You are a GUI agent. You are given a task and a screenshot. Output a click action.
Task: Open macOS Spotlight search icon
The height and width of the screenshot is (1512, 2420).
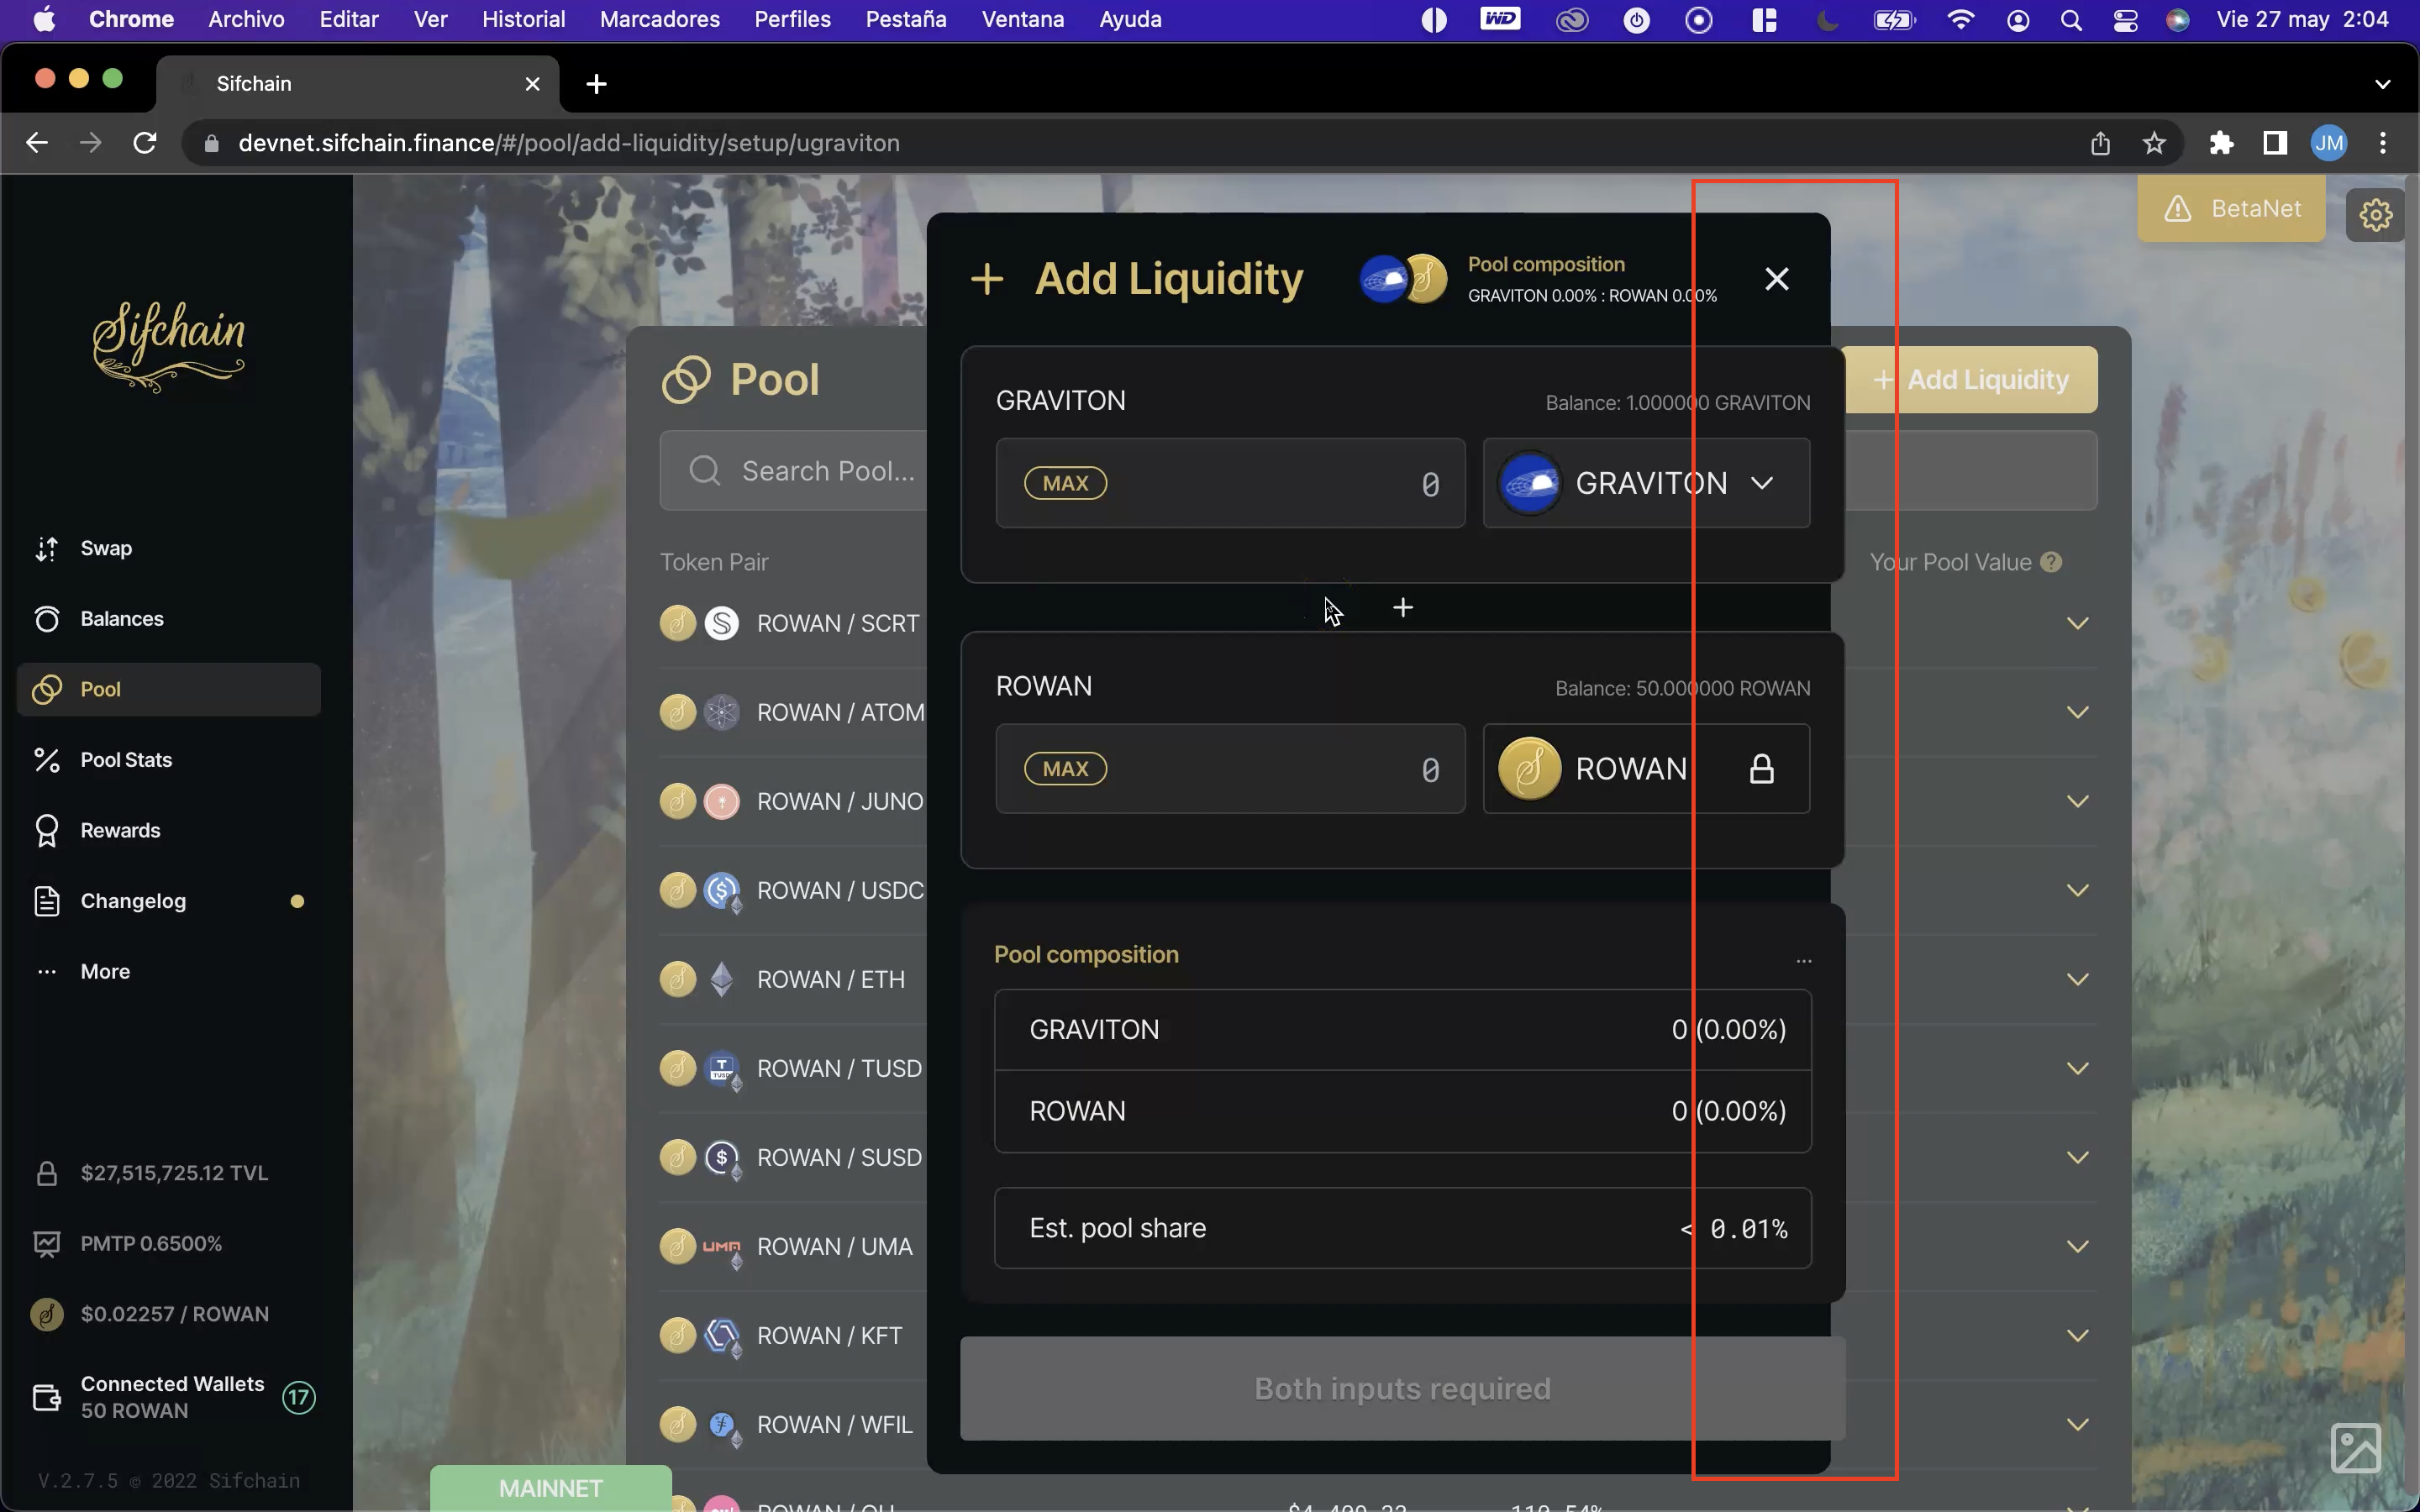click(x=2071, y=20)
